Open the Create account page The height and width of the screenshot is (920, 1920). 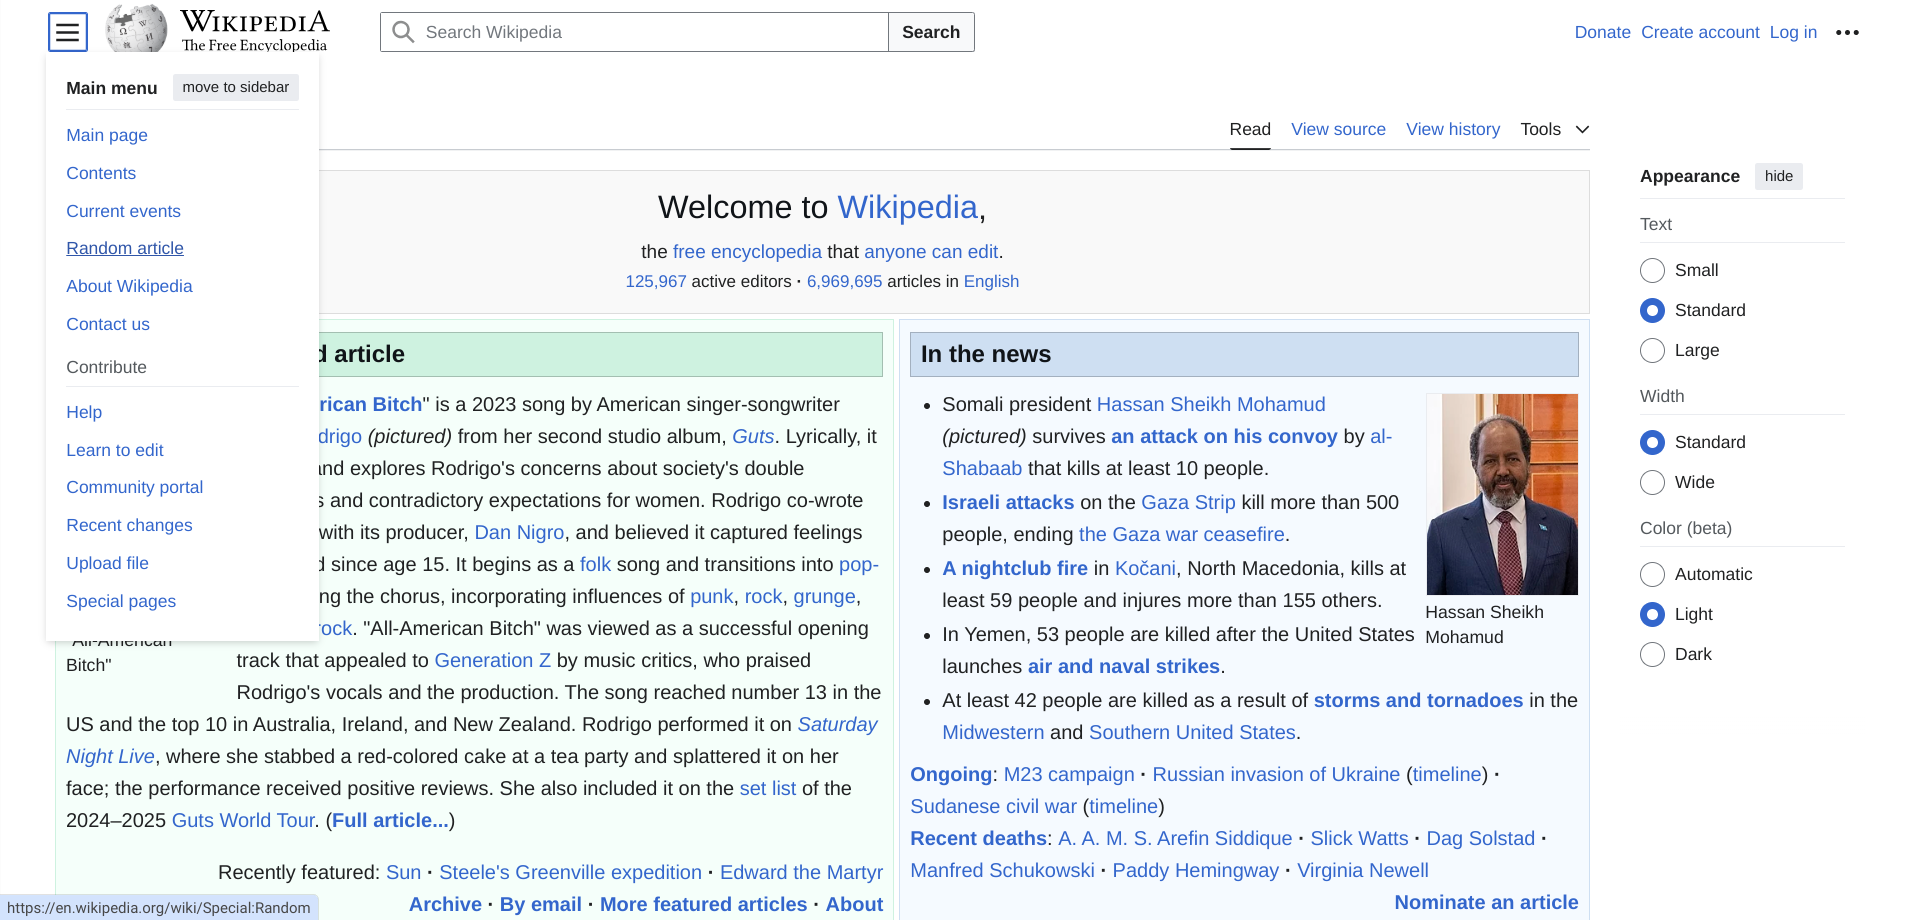(x=1700, y=32)
